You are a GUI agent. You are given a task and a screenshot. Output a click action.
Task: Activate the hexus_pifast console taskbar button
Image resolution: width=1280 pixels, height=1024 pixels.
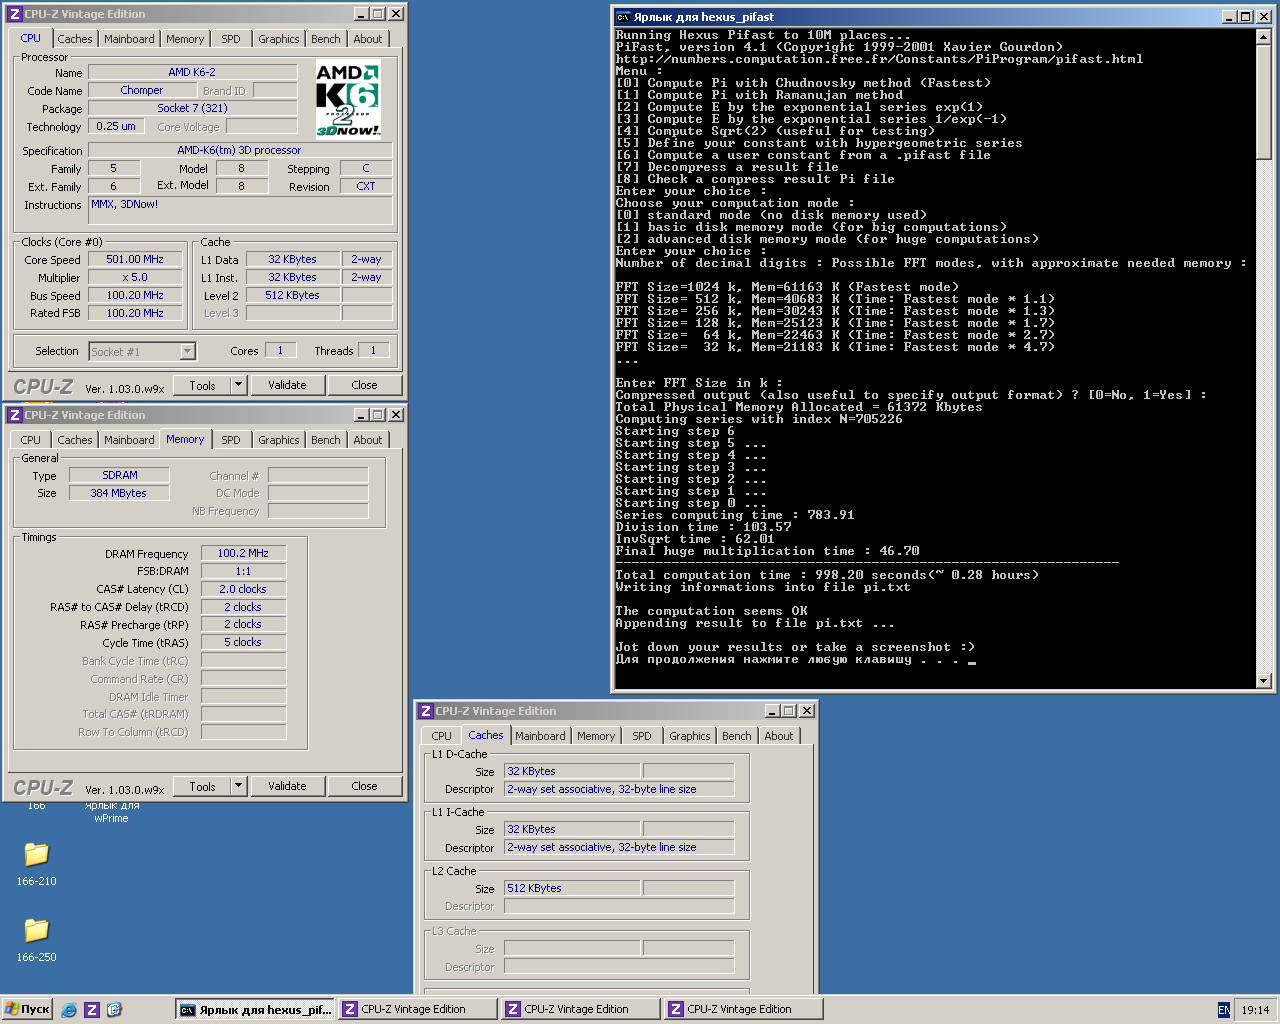(x=255, y=1010)
